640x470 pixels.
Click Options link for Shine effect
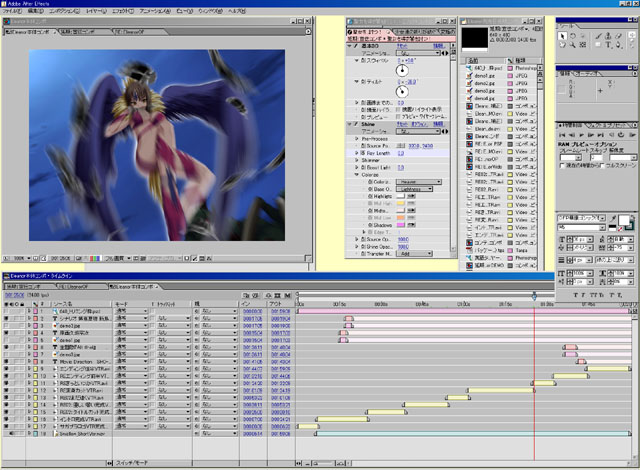pos(420,124)
